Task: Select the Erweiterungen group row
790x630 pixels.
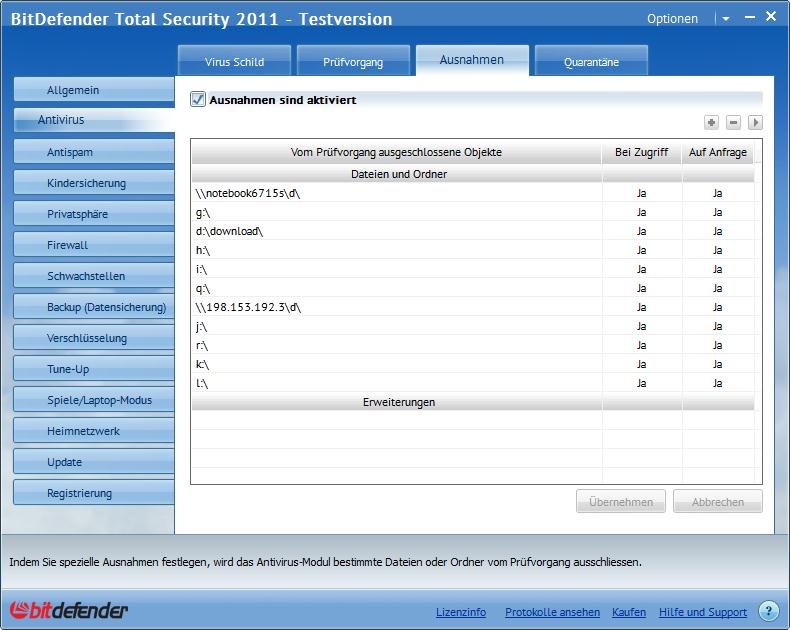Action: click(473, 402)
